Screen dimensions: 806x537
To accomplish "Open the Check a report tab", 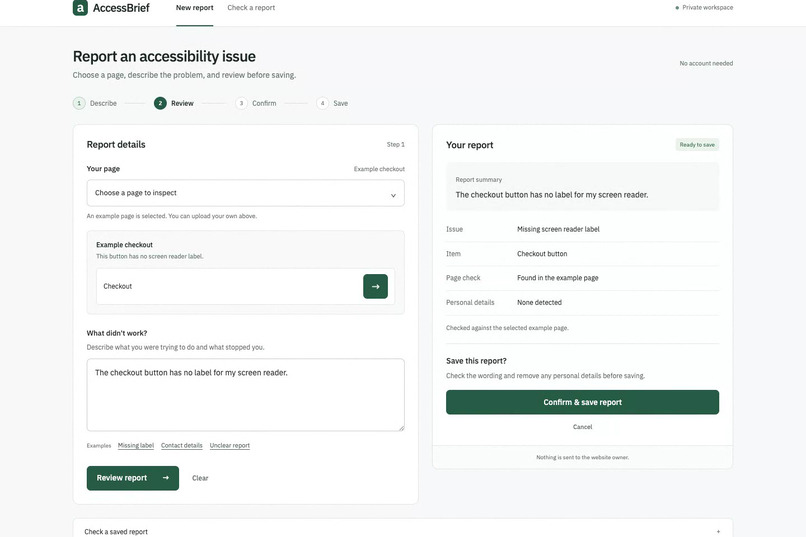I will click(251, 8).
